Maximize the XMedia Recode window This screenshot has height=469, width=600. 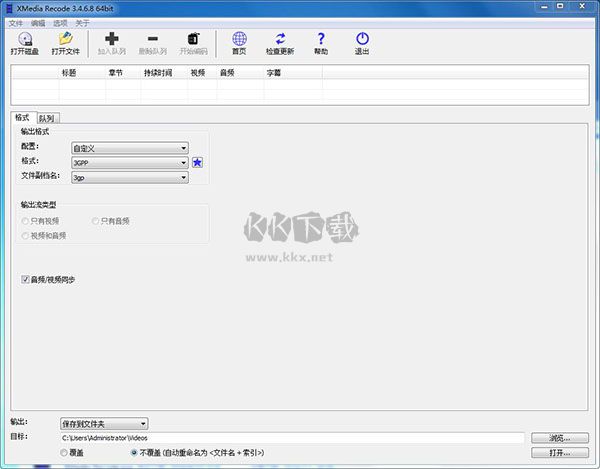[560, 7]
